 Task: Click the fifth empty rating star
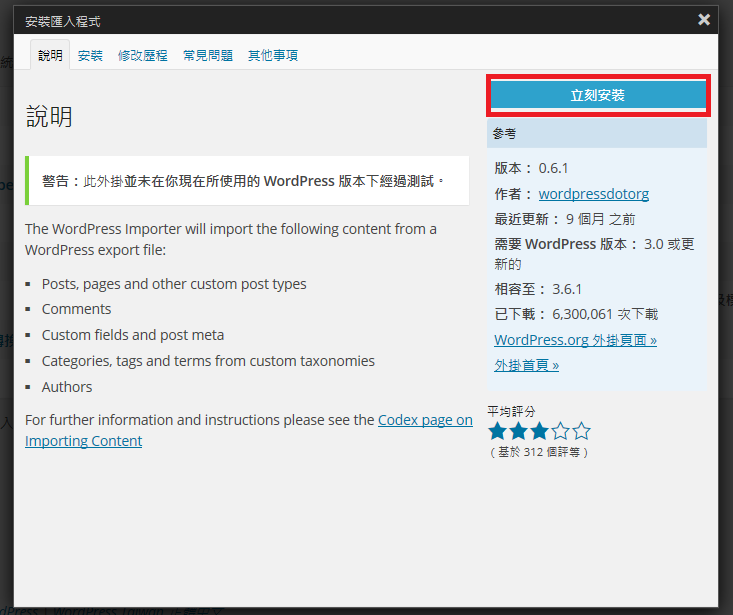[x=582, y=431]
